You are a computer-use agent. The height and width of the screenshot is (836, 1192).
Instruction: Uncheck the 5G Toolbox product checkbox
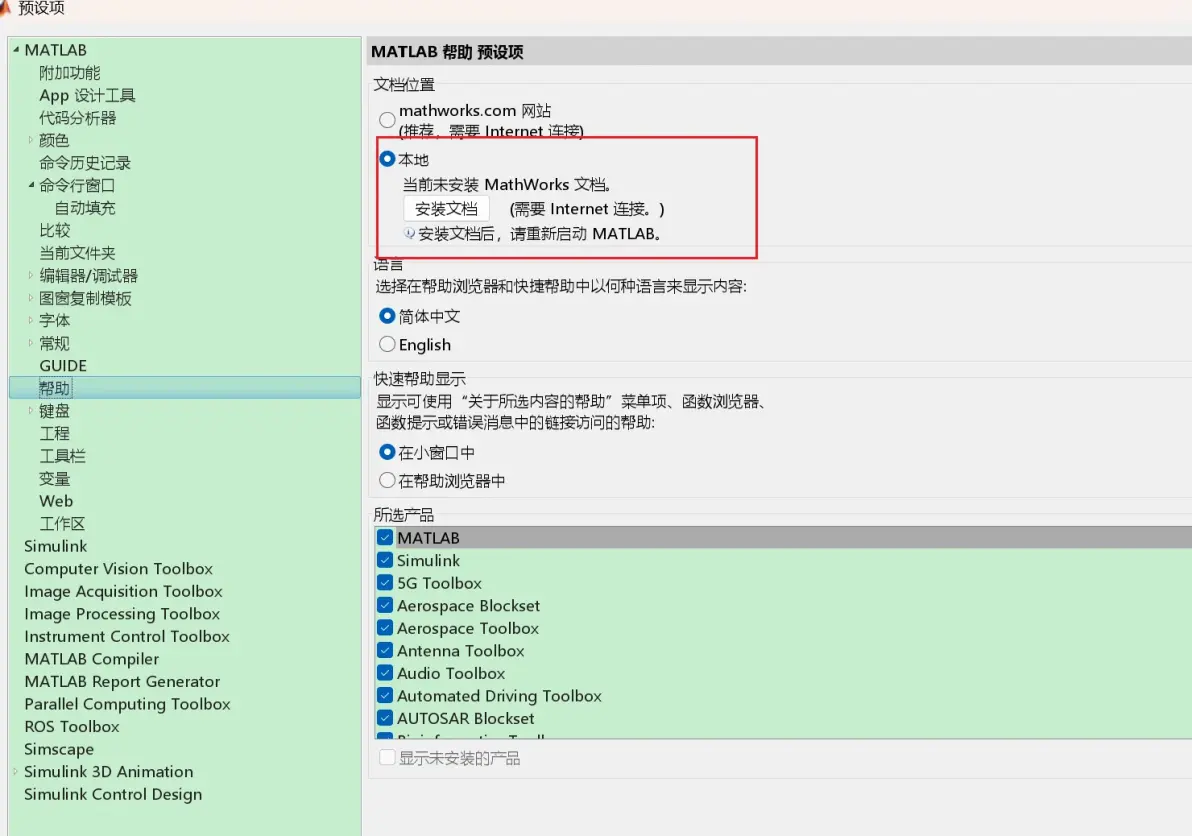(x=385, y=583)
